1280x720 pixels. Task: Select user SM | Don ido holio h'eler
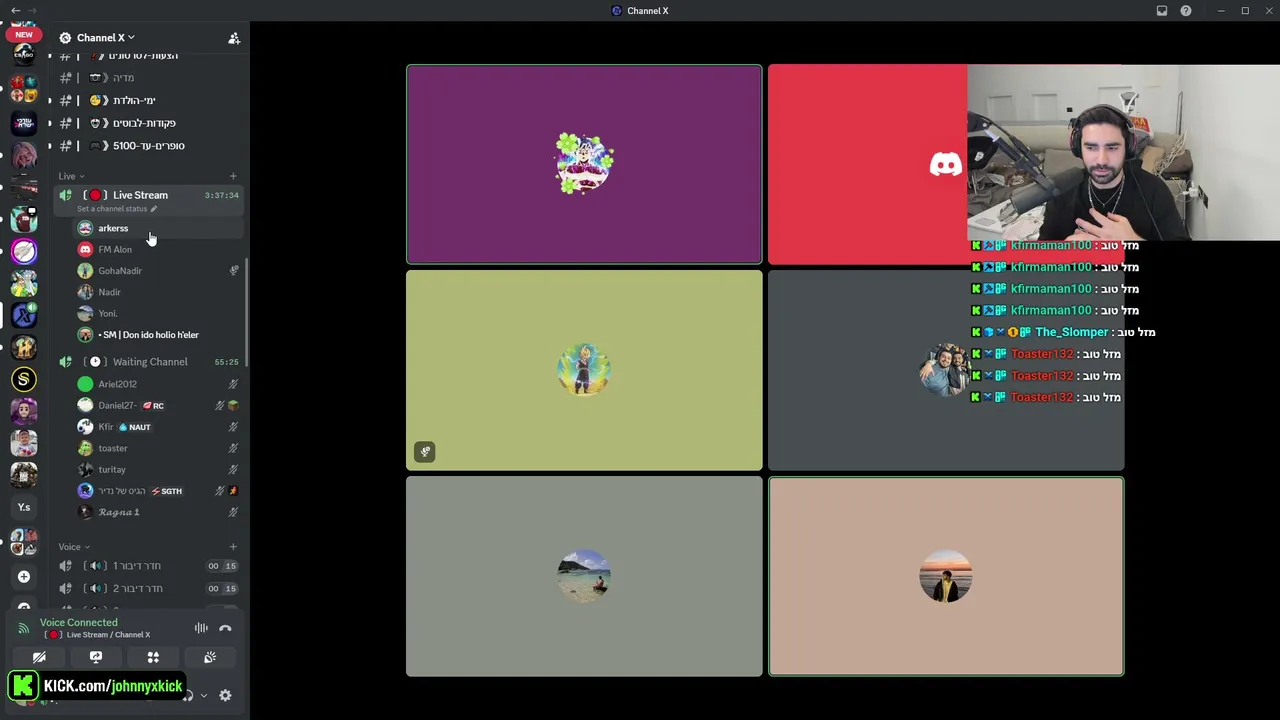[x=160, y=335]
